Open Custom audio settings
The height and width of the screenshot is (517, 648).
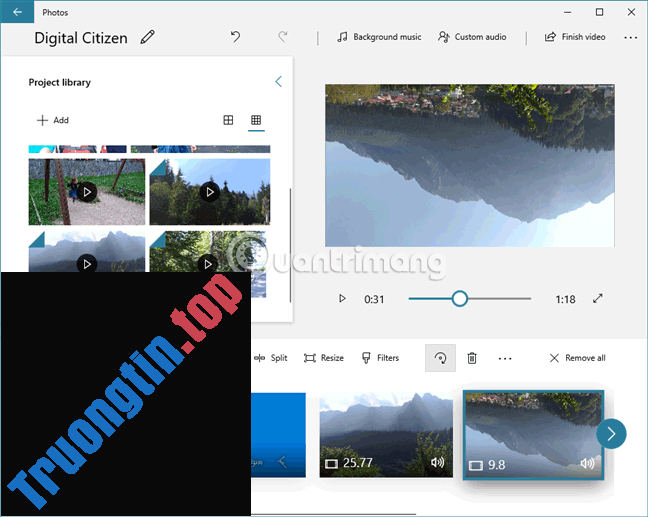click(x=472, y=37)
